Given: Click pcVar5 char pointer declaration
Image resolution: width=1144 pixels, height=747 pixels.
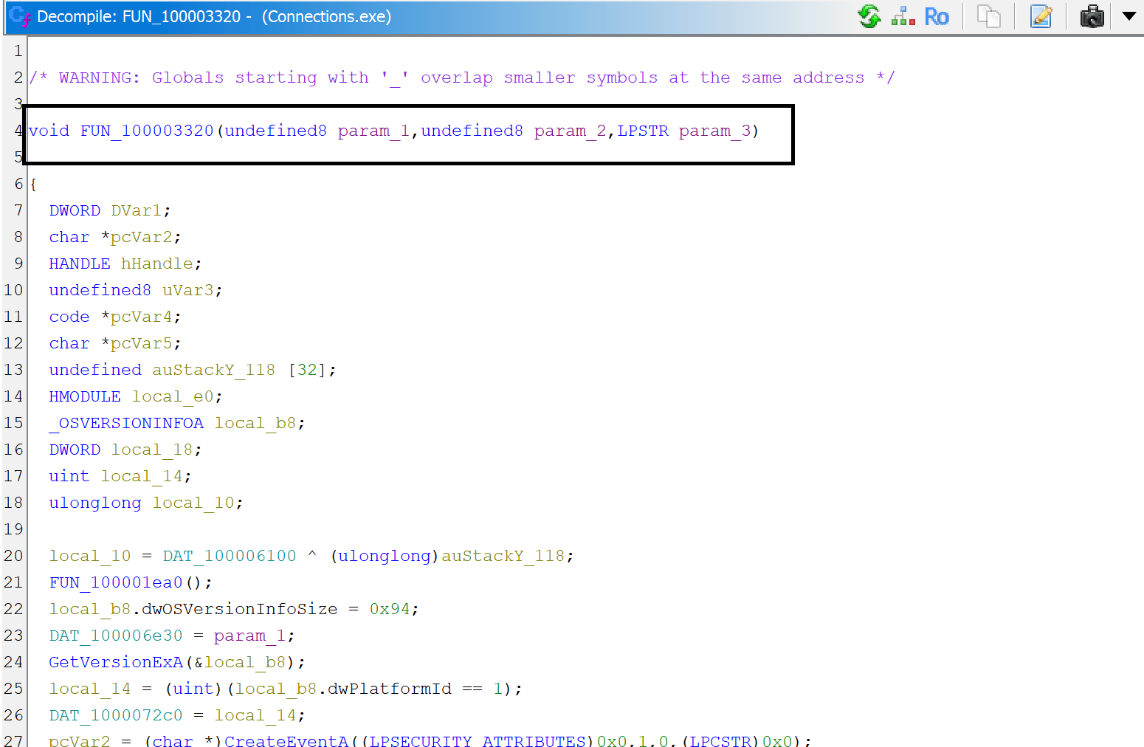Looking at the screenshot, I should 142,343.
